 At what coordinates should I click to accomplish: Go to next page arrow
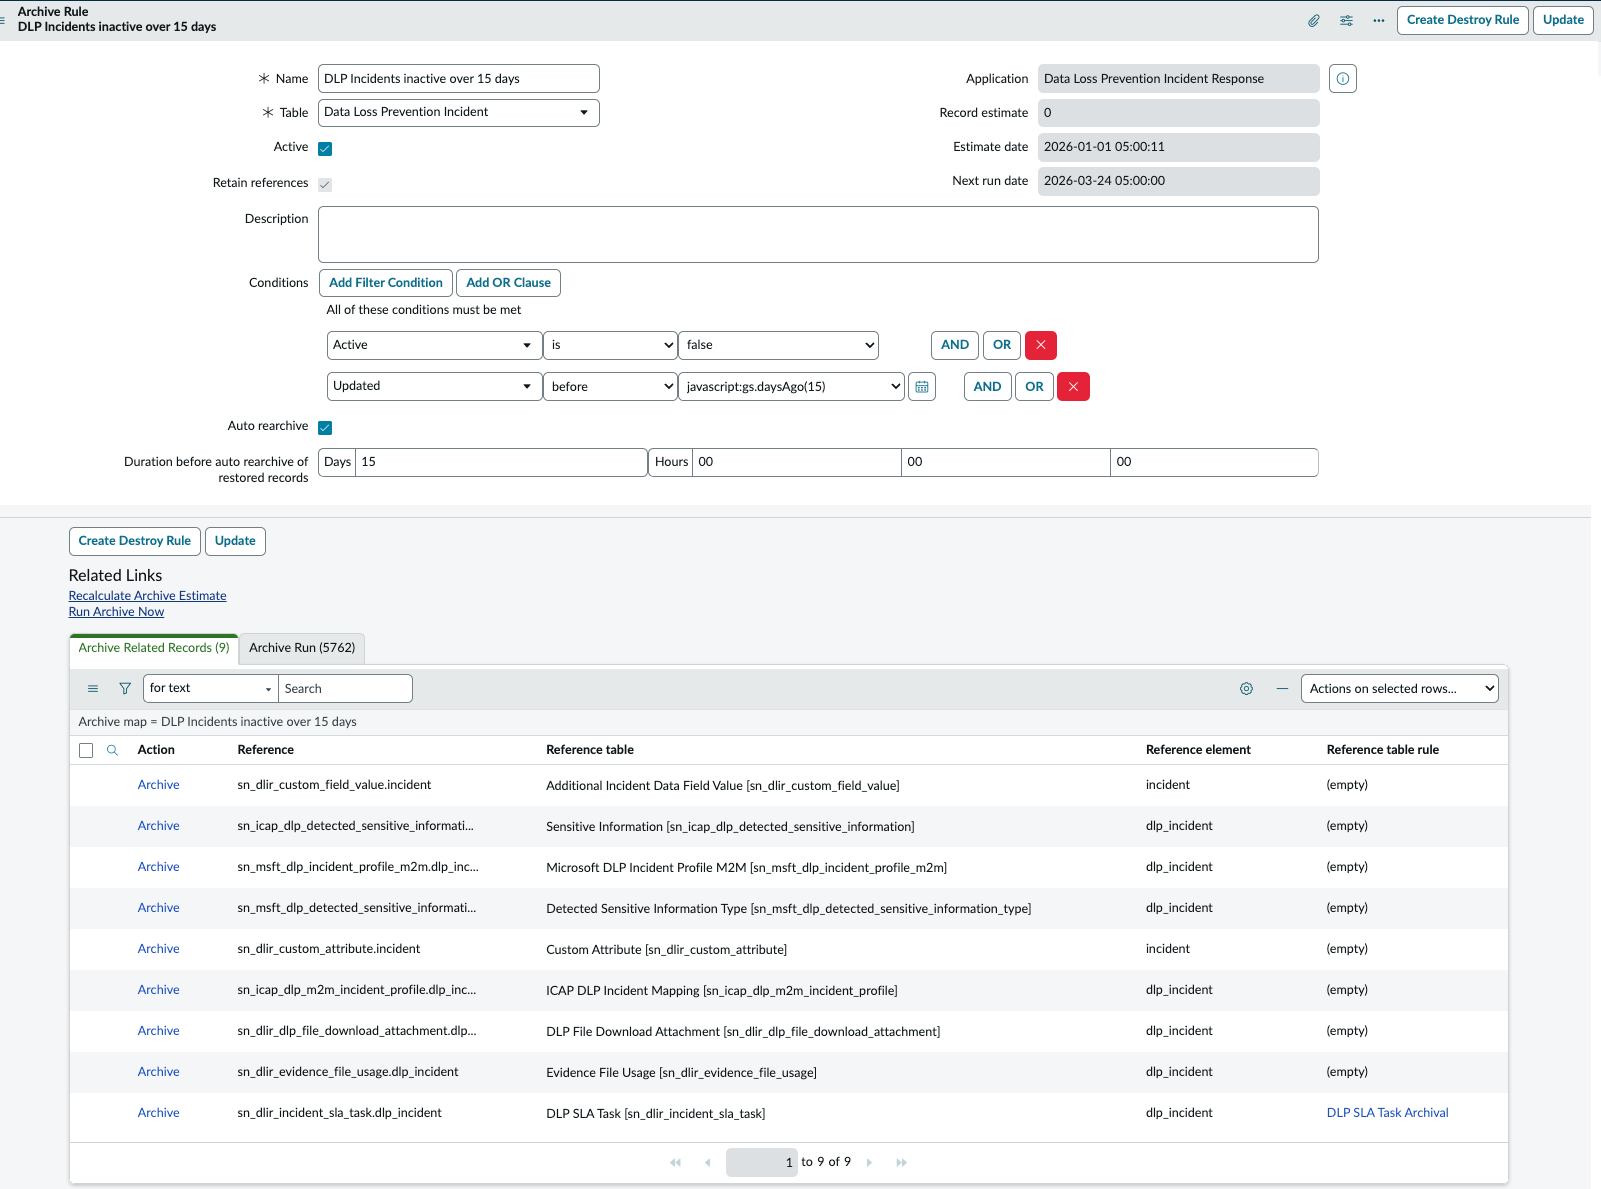click(x=869, y=1162)
